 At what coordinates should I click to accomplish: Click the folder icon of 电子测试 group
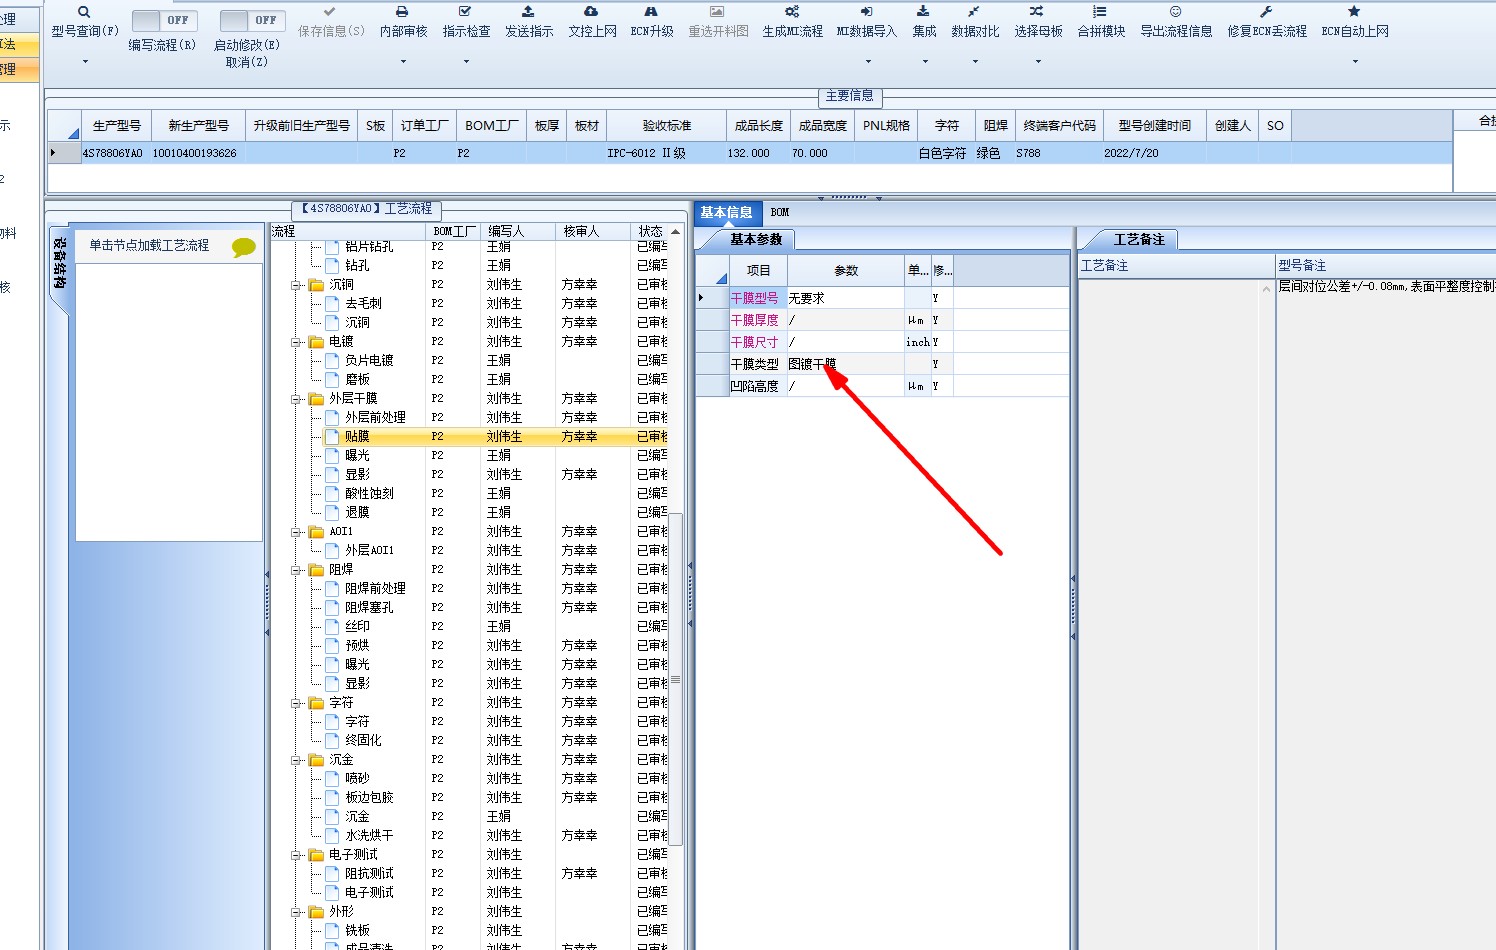pyautogui.click(x=316, y=855)
